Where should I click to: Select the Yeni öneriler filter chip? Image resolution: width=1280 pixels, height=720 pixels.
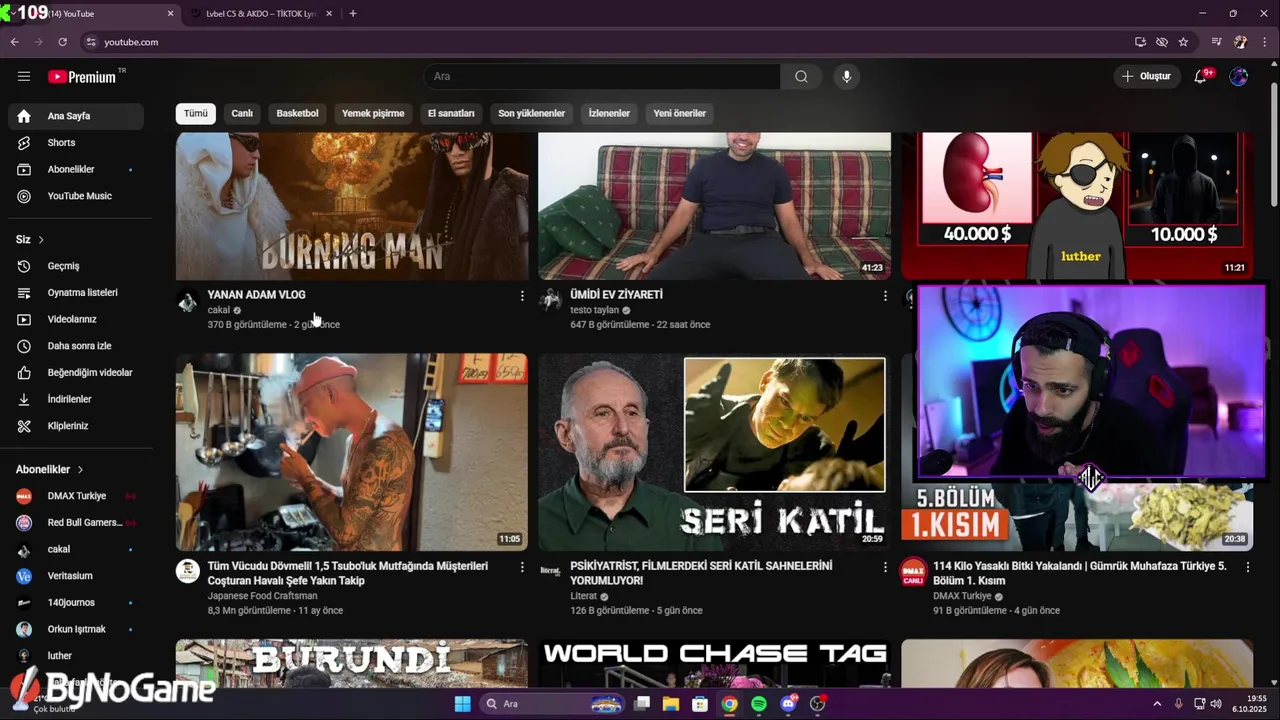click(680, 113)
